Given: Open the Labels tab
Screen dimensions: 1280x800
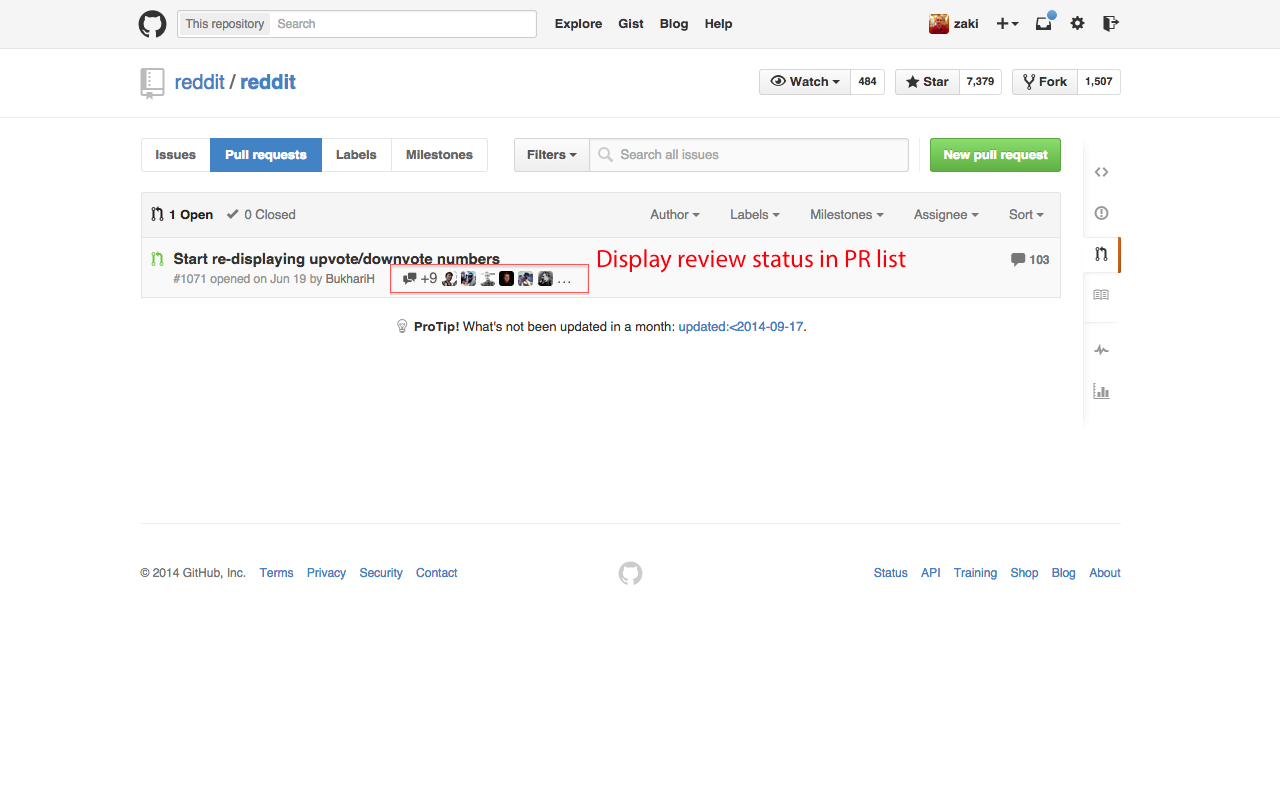Looking at the screenshot, I should pyautogui.click(x=356, y=155).
